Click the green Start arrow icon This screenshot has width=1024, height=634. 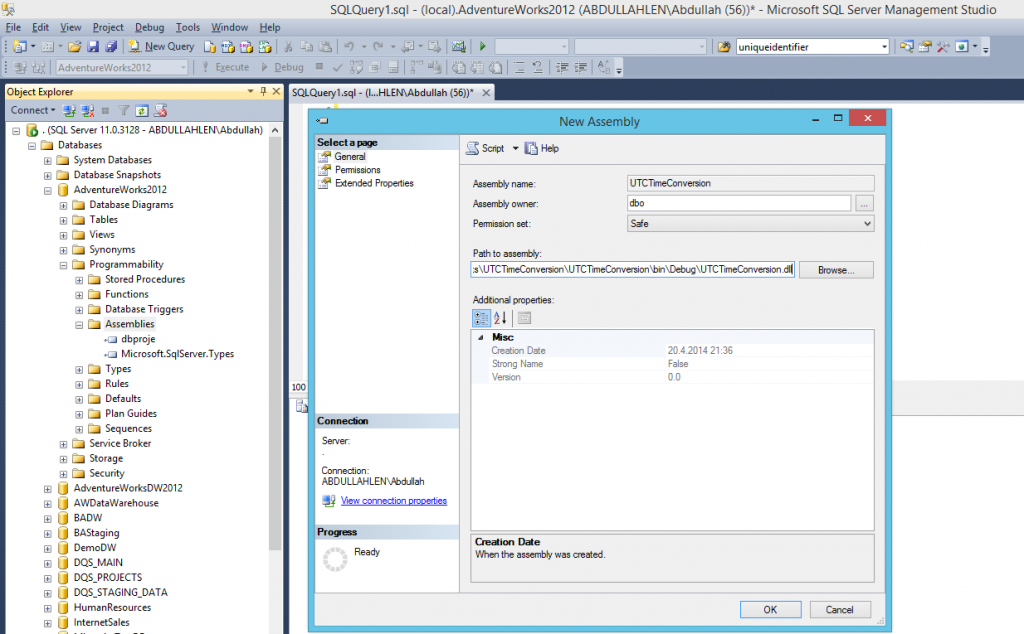[x=483, y=46]
